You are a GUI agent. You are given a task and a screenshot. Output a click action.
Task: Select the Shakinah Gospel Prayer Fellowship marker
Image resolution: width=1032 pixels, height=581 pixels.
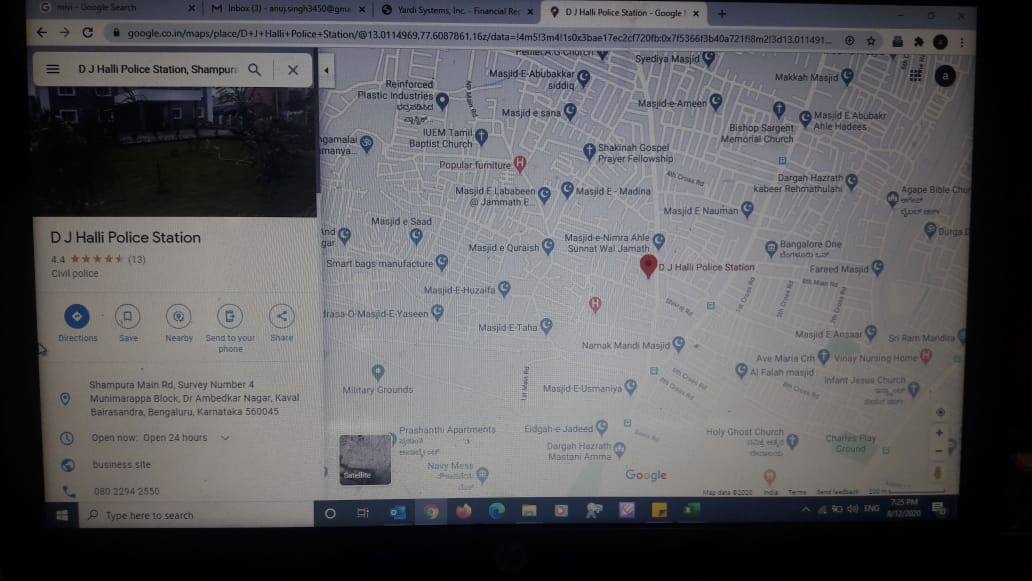(x=590, y=151)
